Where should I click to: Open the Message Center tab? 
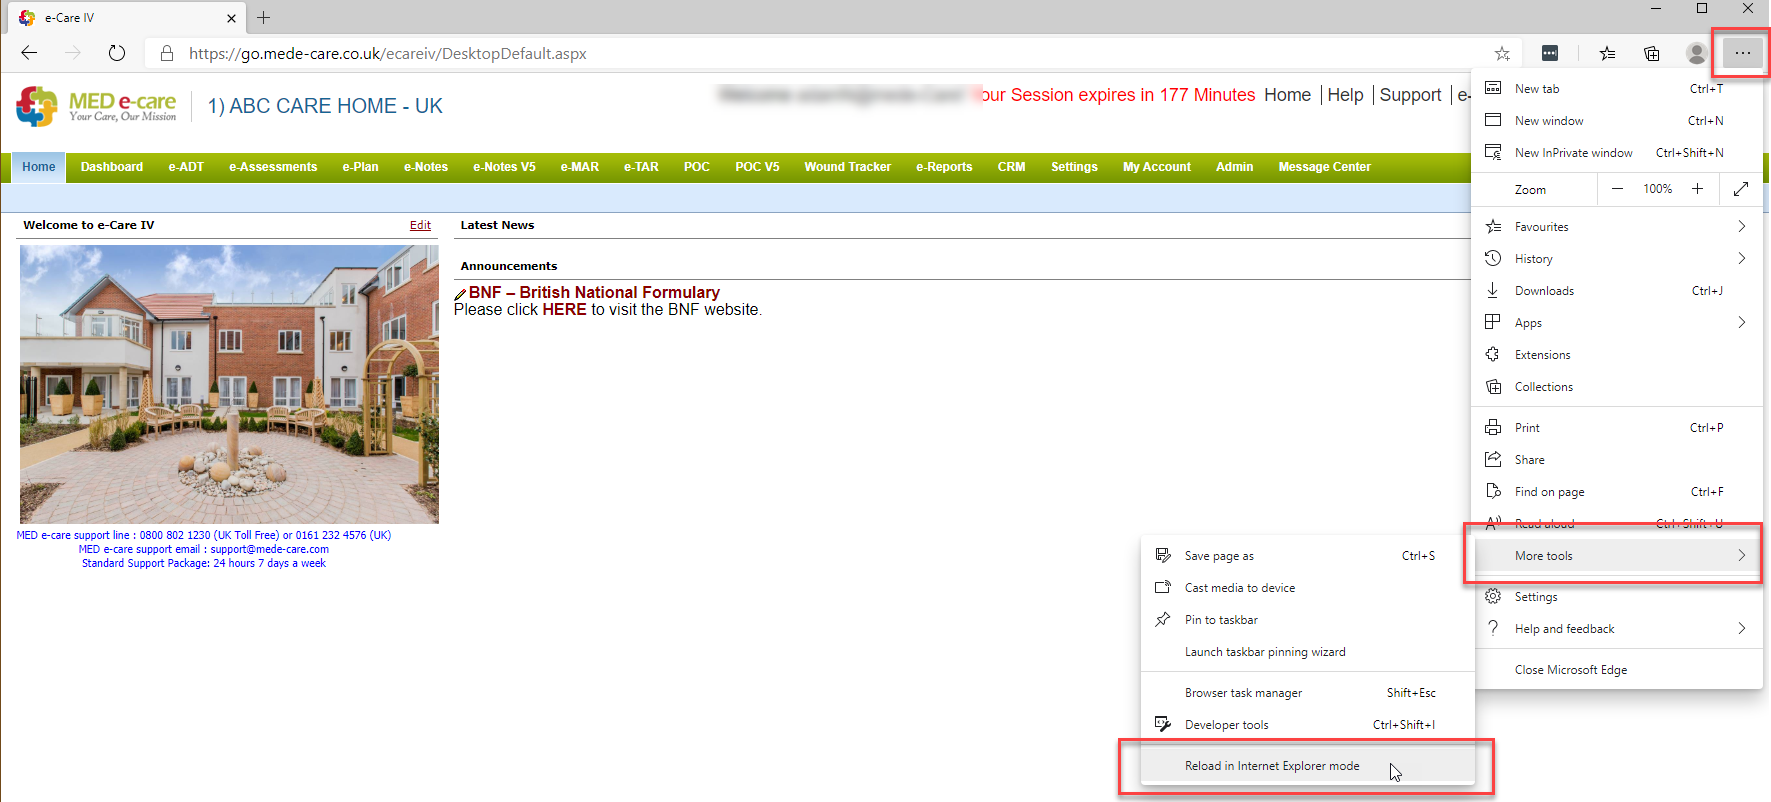(1324, 167)
